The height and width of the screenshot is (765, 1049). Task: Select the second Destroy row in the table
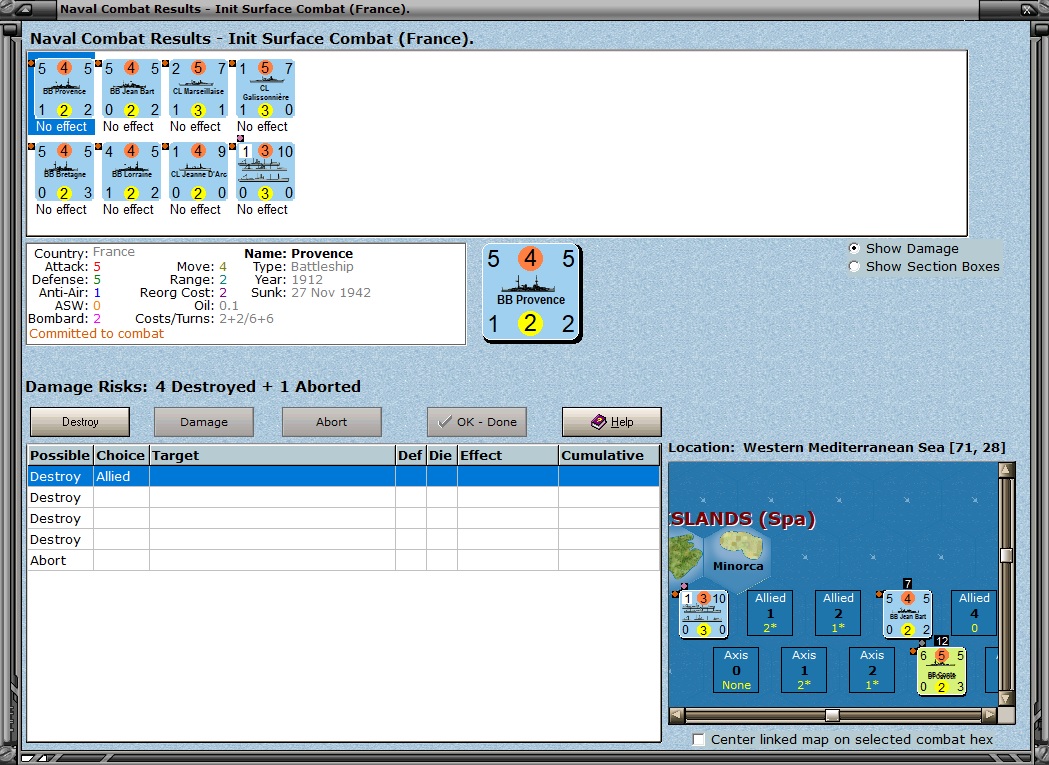coord(343,497)
